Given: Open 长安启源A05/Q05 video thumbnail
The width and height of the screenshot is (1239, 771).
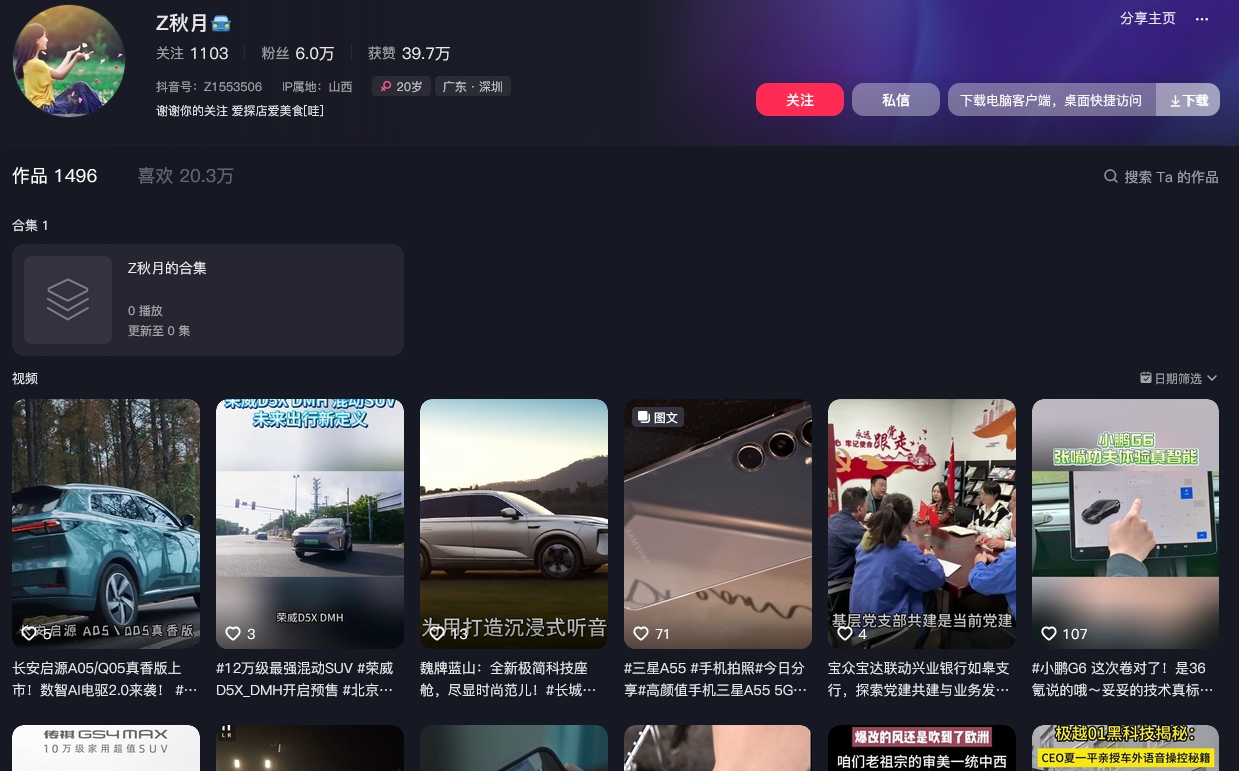Looking at the screenshot, I should click(x=106, y=524).
